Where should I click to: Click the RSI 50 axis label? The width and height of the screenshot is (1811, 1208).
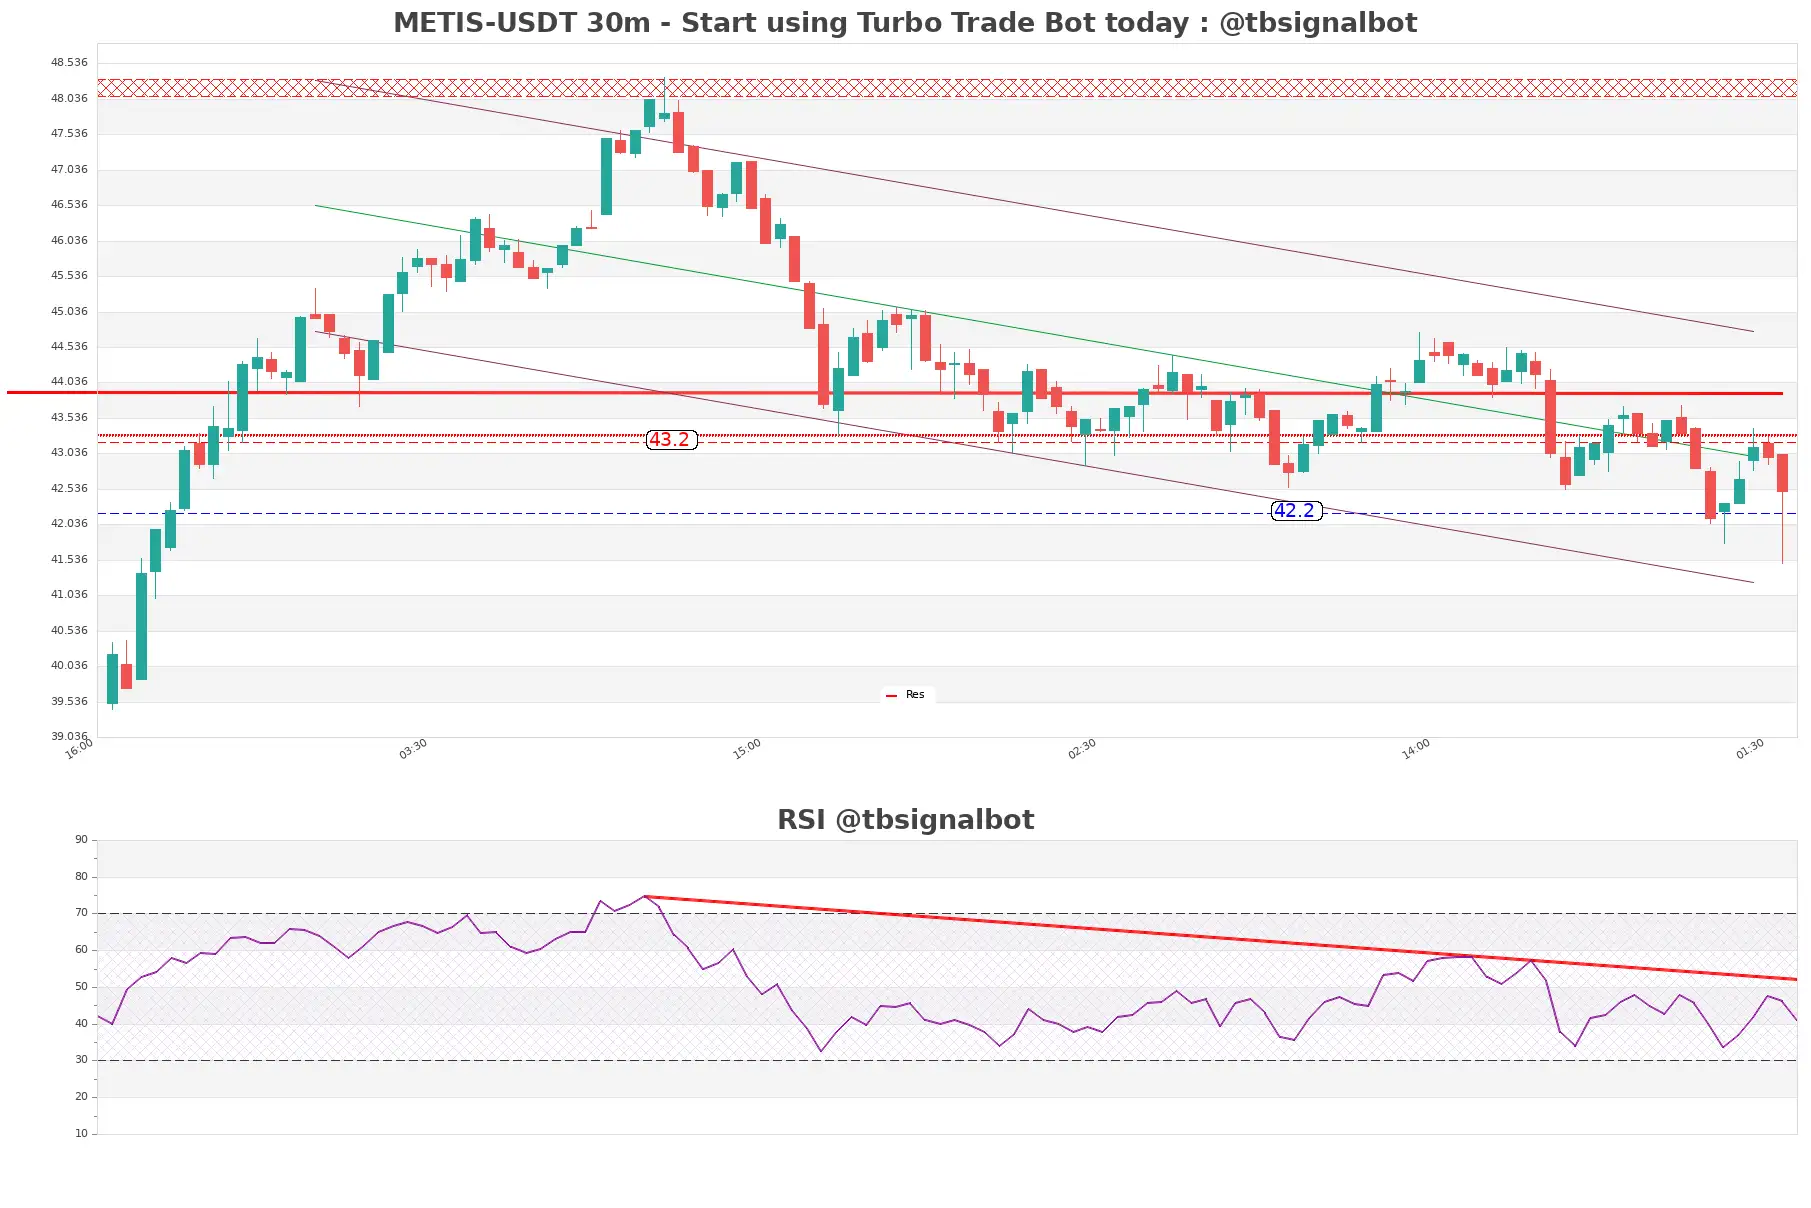tap(81, 986)
